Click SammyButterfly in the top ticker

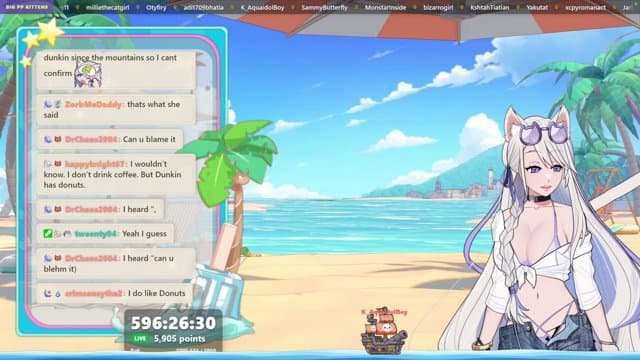(324, 7)
